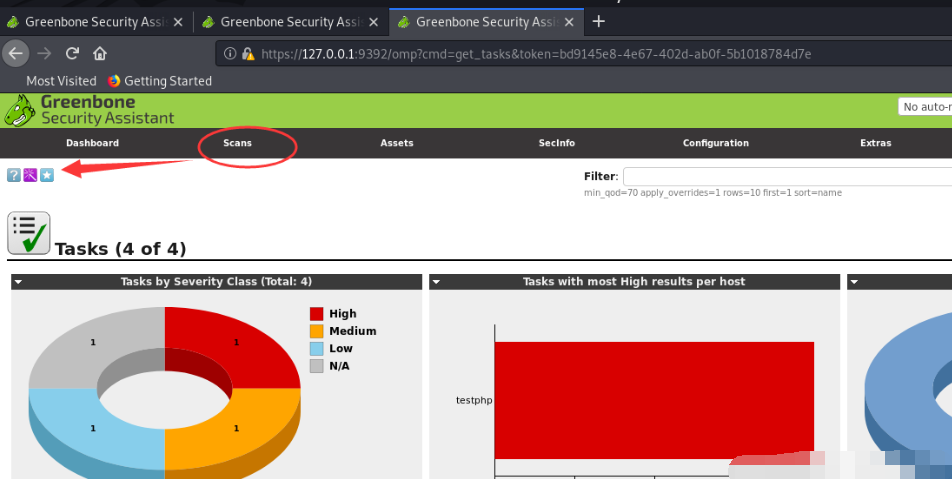Click the browser URL address bar
The height and width of the screenshot is (479, 952).
click(583, 54)
